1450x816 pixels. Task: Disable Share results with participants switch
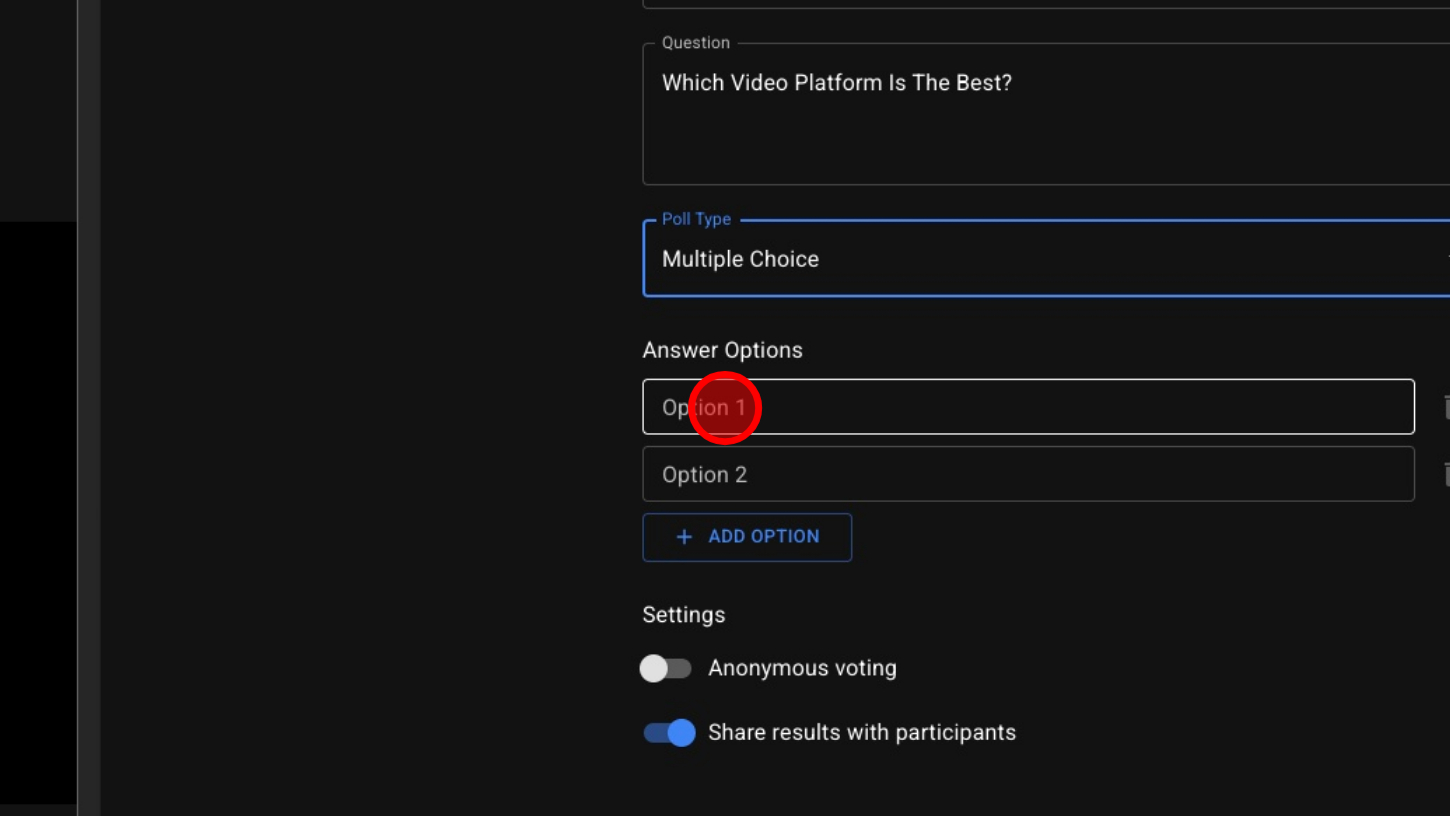pos(669,733)
